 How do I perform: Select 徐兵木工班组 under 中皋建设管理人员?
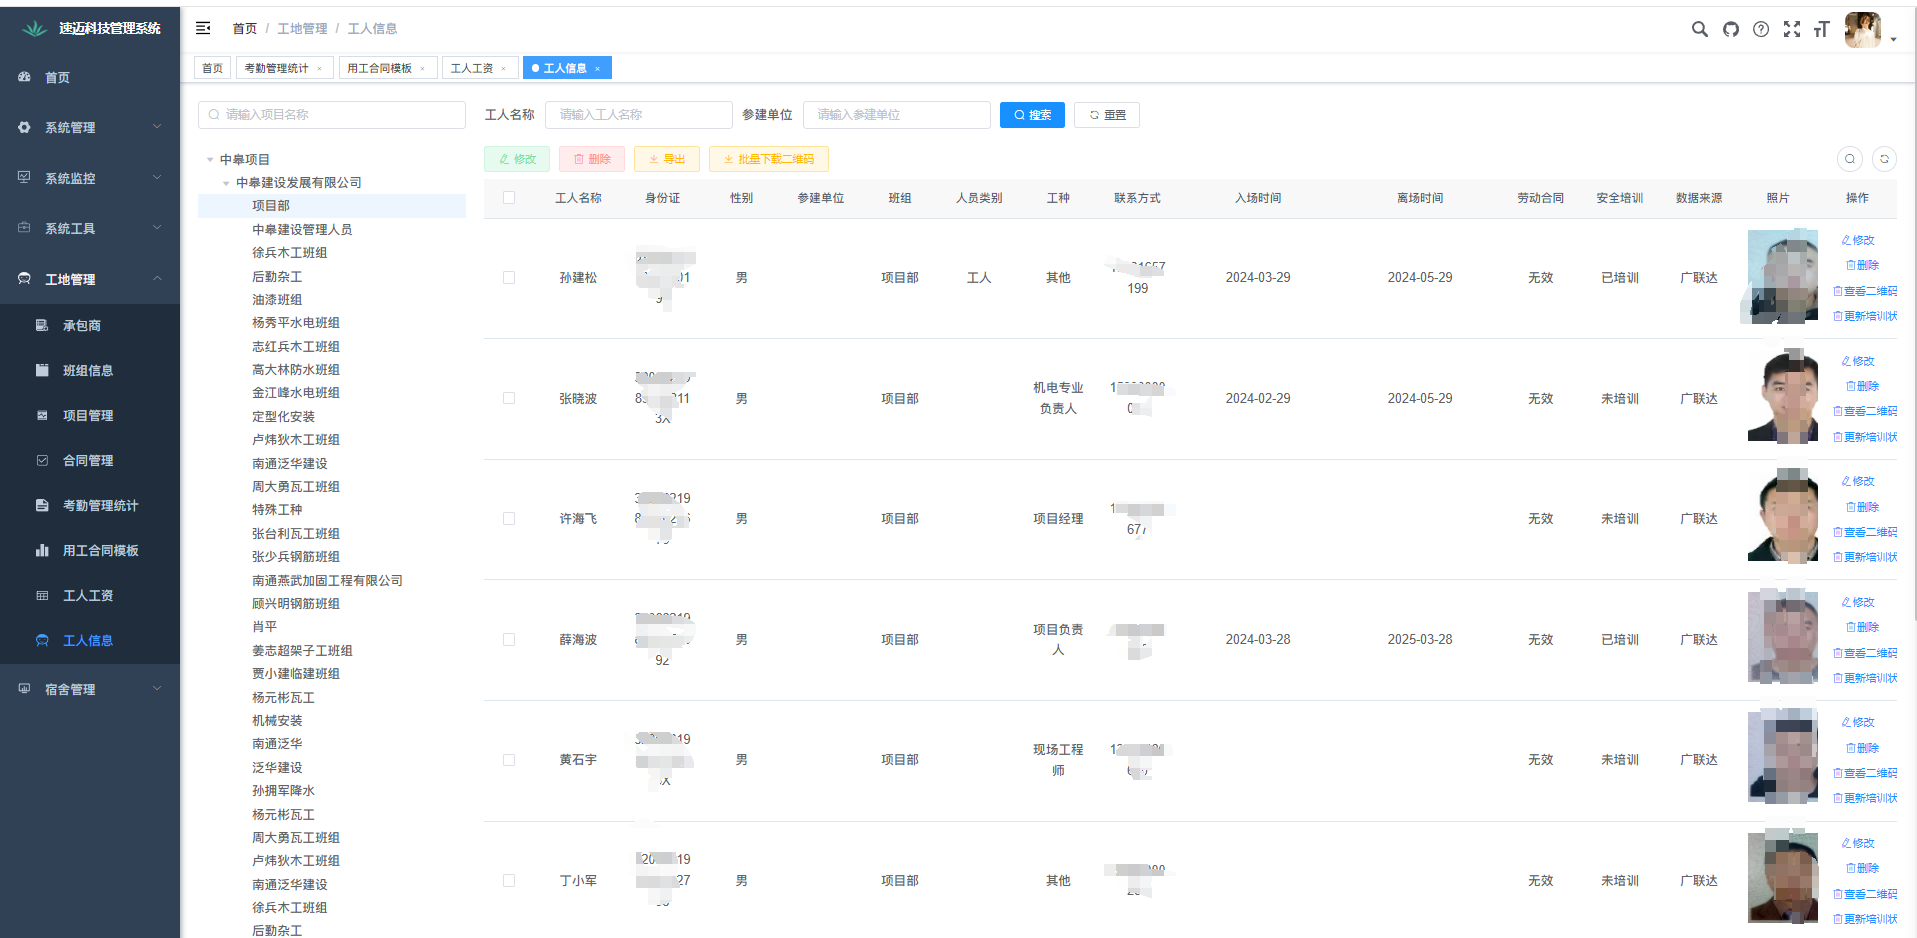click(290, 253)
